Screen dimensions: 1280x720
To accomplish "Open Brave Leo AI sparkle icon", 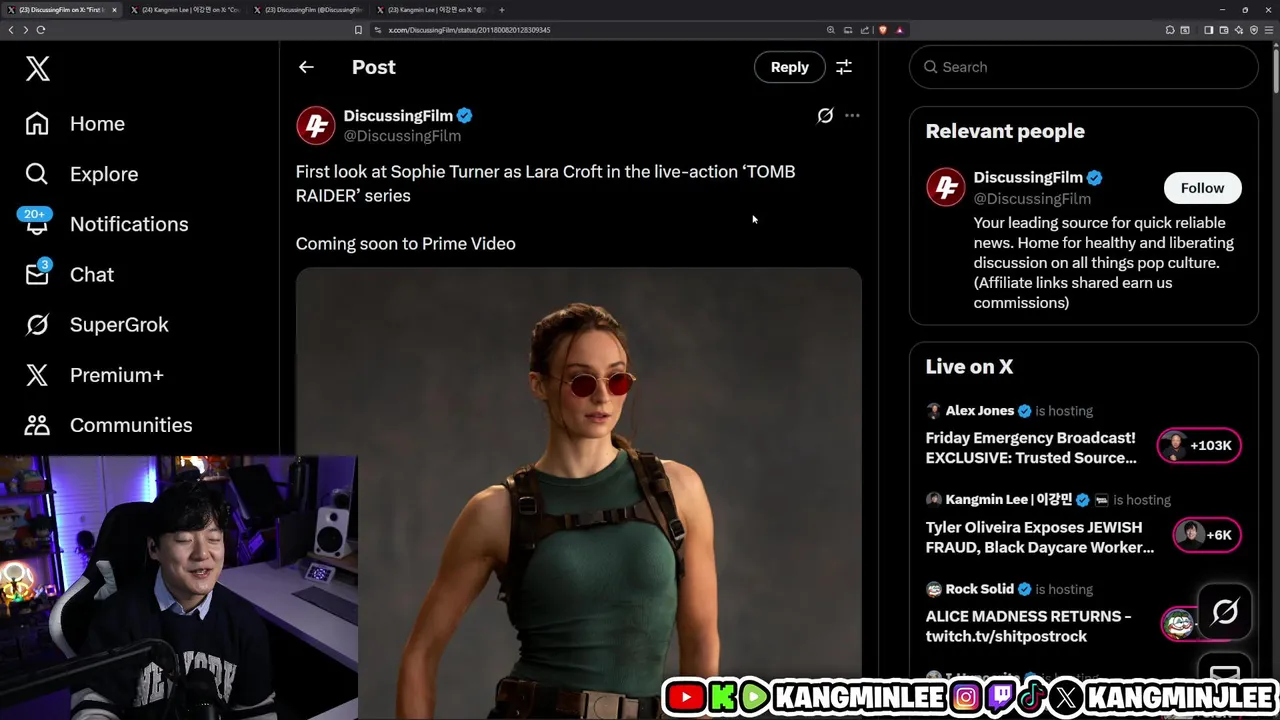I will pos(1238,30).
